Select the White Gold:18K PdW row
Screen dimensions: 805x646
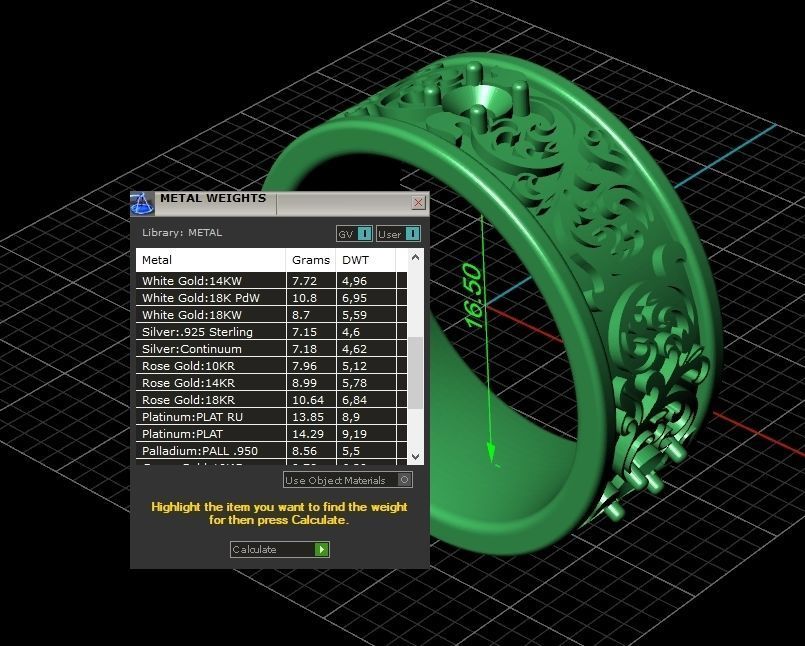271,298
